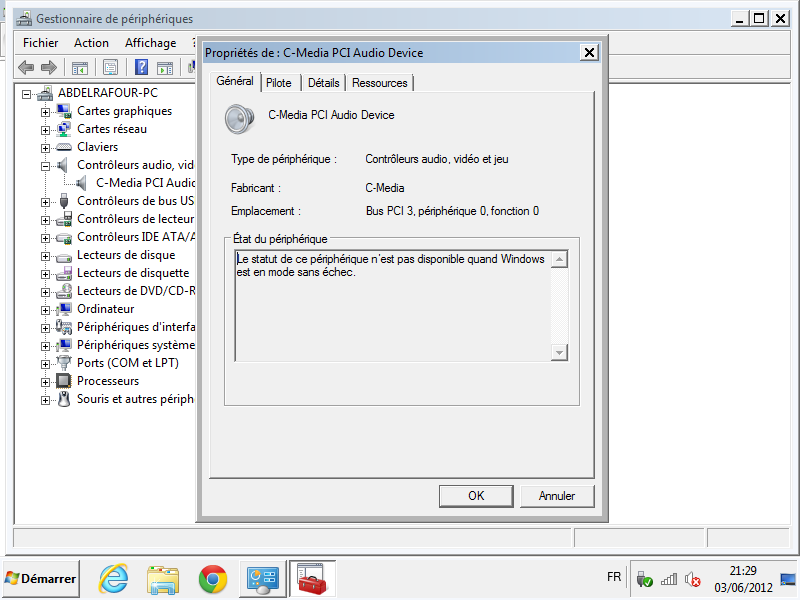This screenshot has width=800, height=600.
Task: Click the Lecteurs de disque drive icon
Action: pos(64,257)
